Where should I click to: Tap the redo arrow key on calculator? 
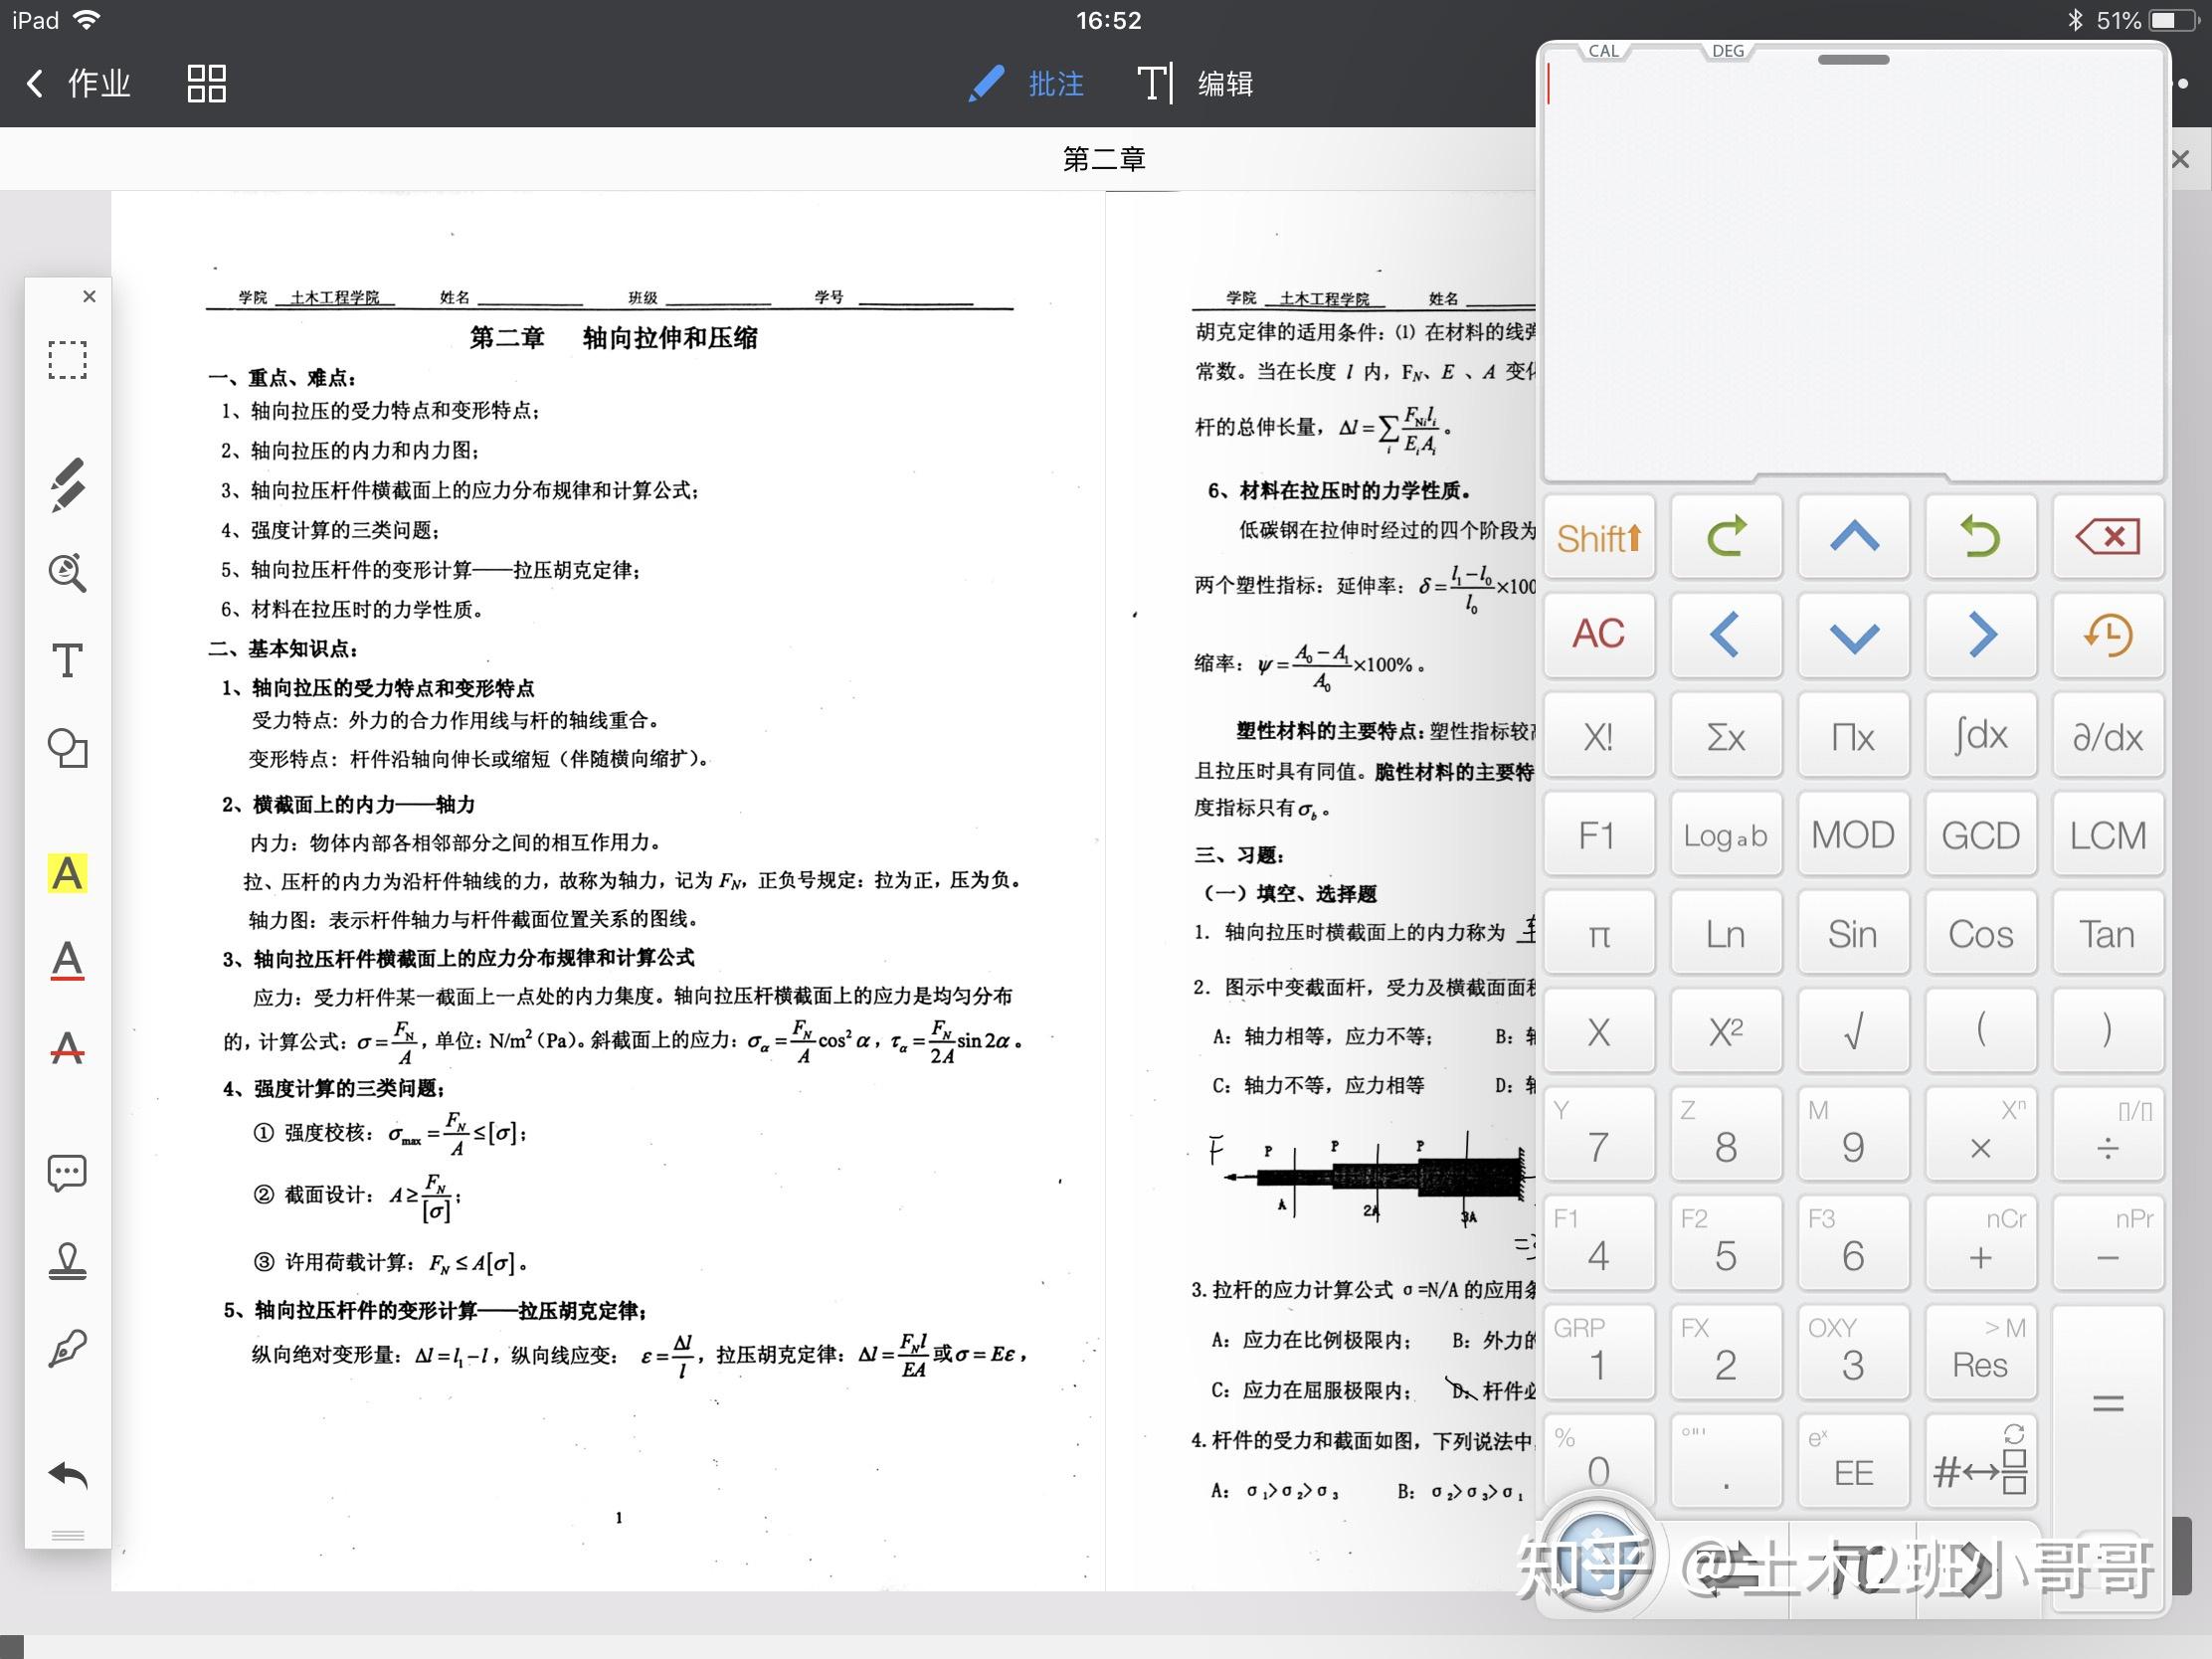click(1726, 537)
